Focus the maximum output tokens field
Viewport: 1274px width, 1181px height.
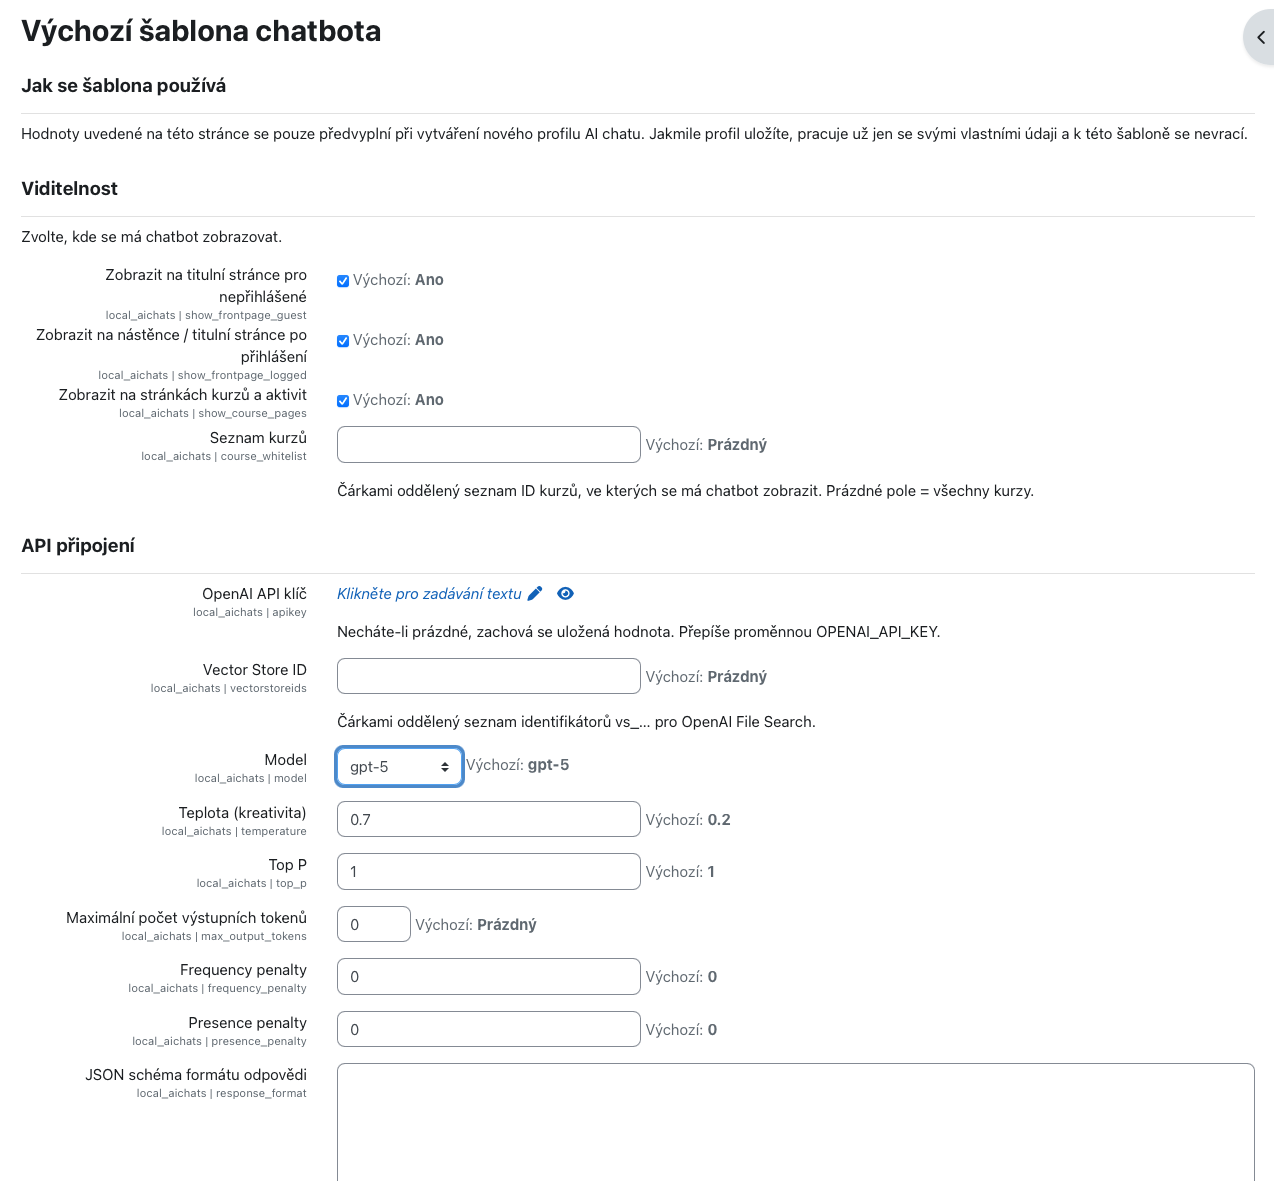point(373,925)
